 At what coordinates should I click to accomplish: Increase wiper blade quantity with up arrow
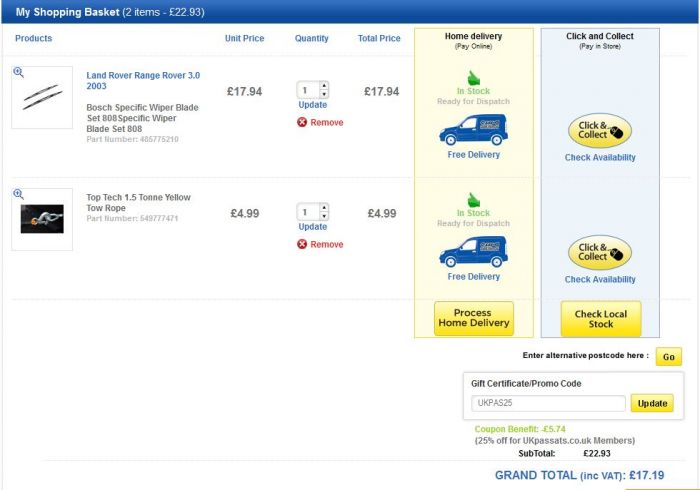pos(325,85)
